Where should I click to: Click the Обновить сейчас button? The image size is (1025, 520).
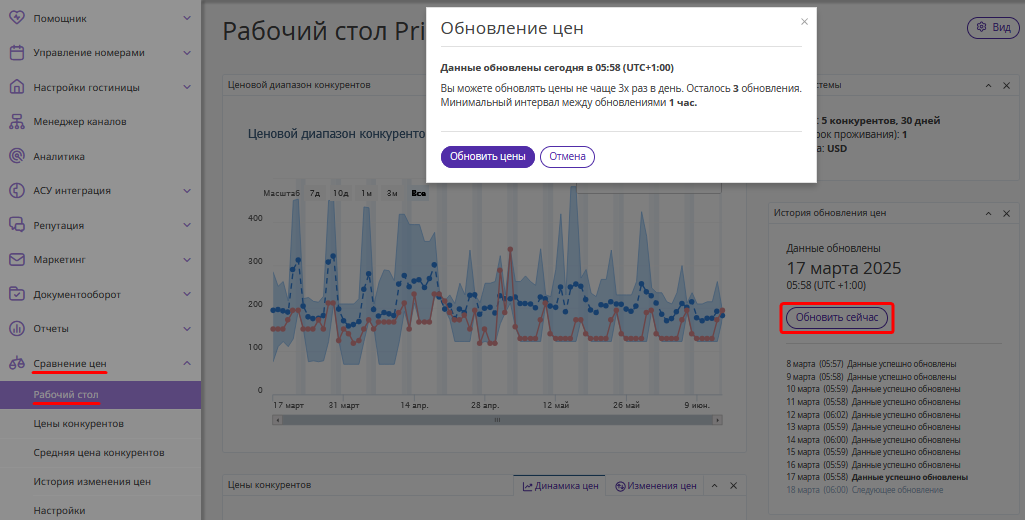837,317
